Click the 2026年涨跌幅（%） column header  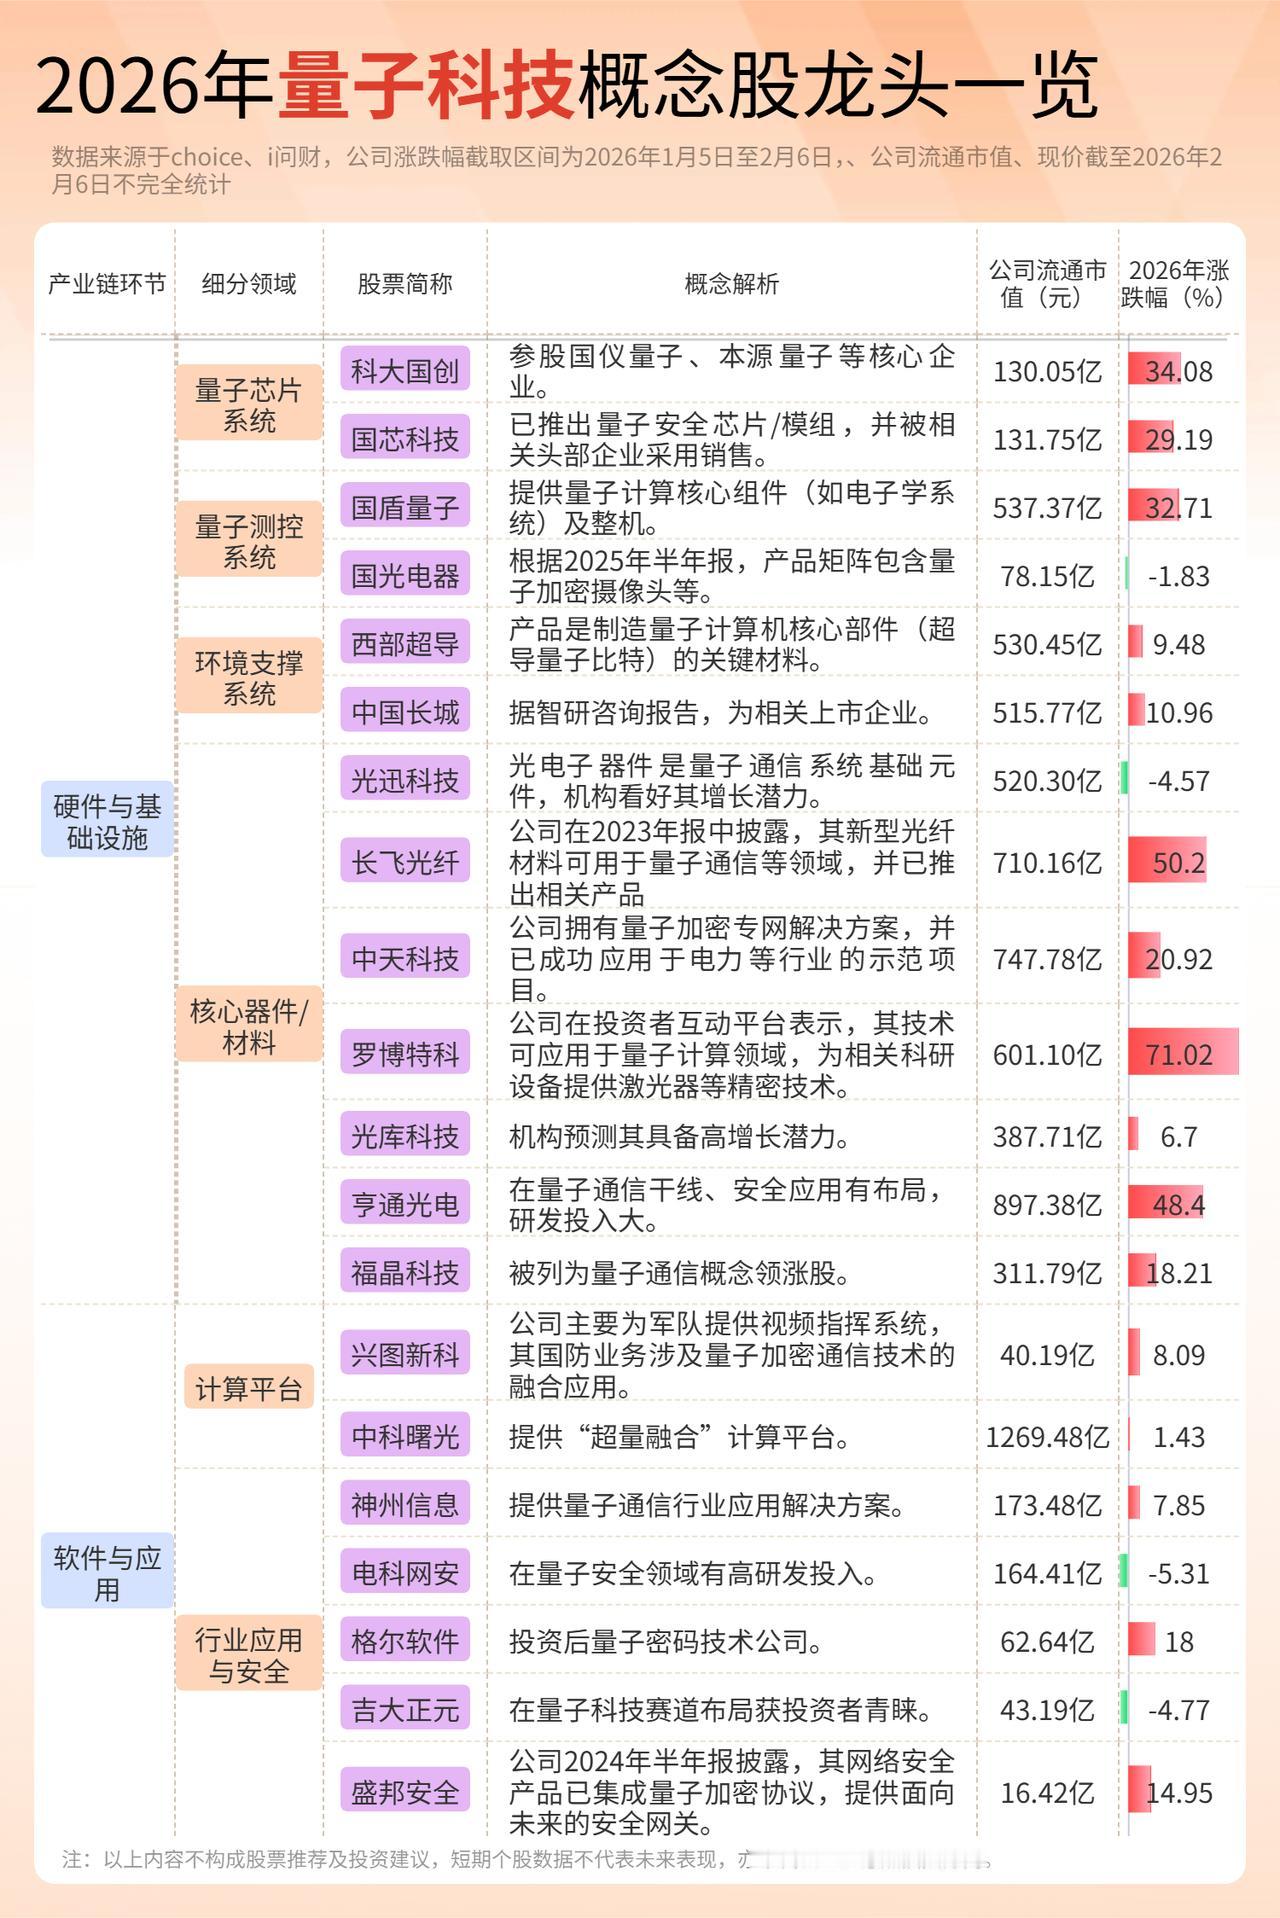1177,284
